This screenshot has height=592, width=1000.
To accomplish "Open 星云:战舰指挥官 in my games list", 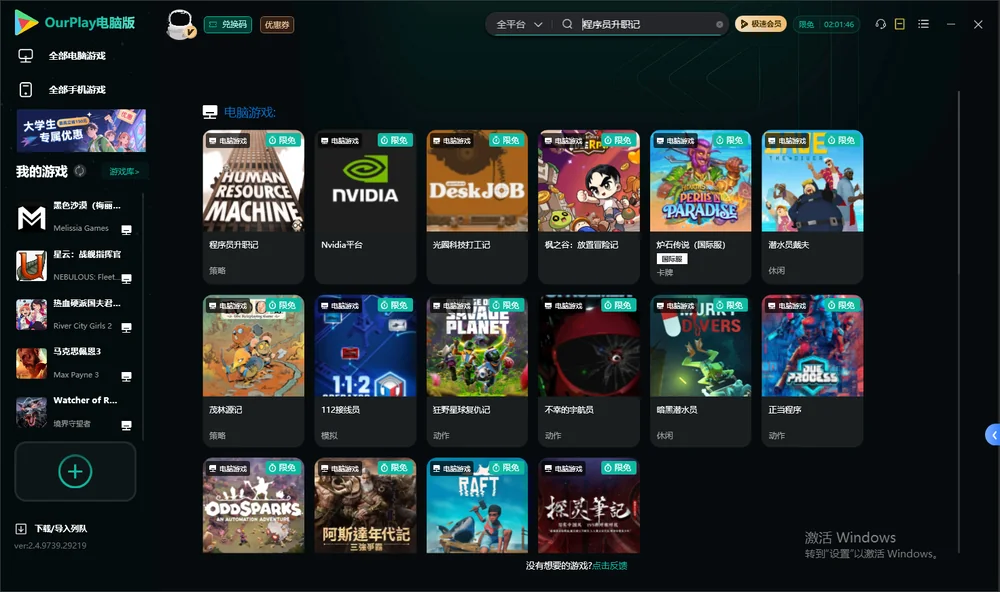I will pyautogui.click(x=75, y=266).
